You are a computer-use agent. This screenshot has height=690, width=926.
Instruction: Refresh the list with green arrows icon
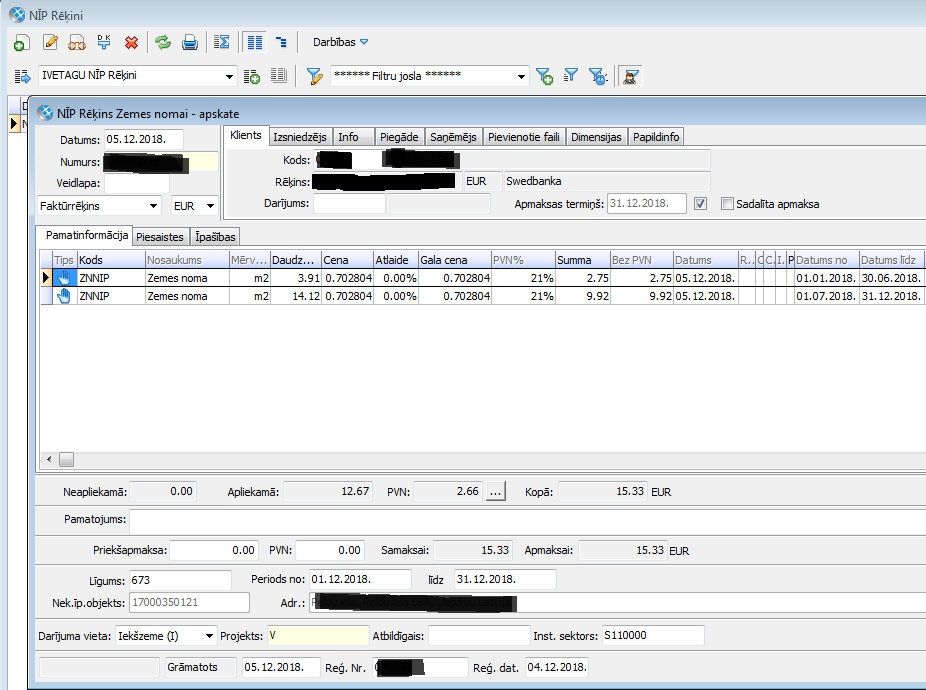pyautogui.click(x=162, y=42)
